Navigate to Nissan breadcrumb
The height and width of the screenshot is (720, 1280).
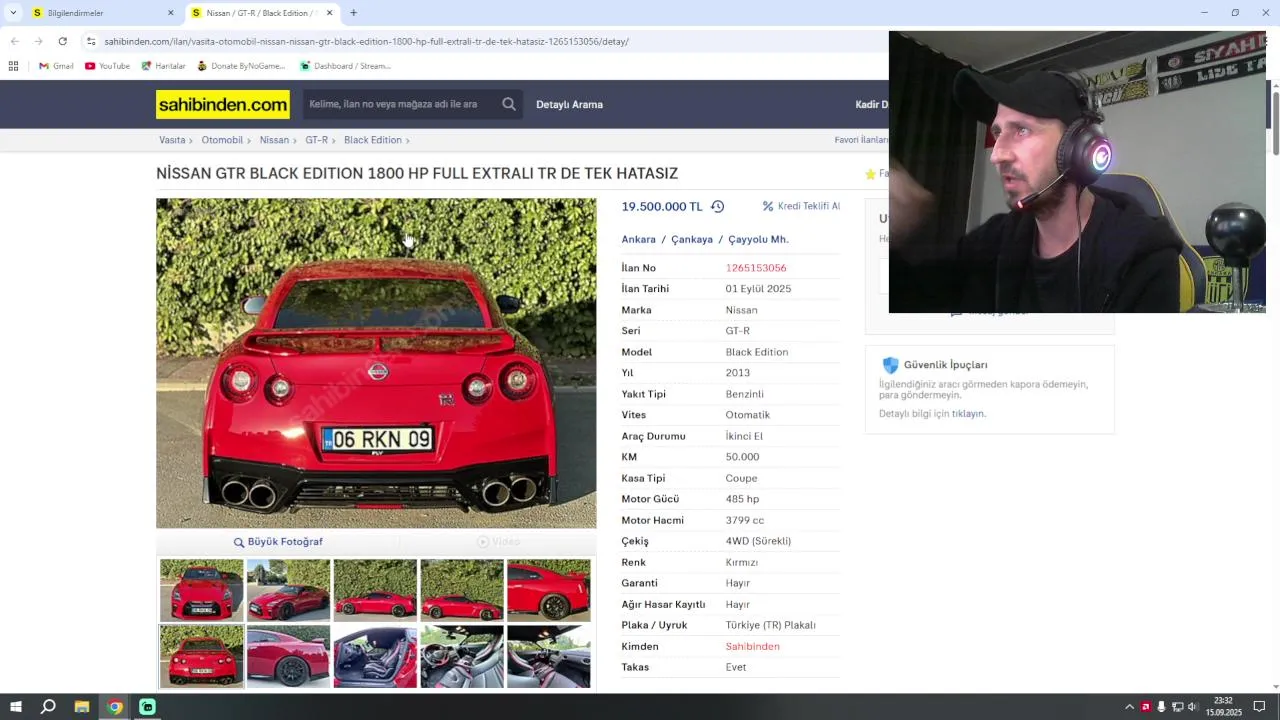274,140
